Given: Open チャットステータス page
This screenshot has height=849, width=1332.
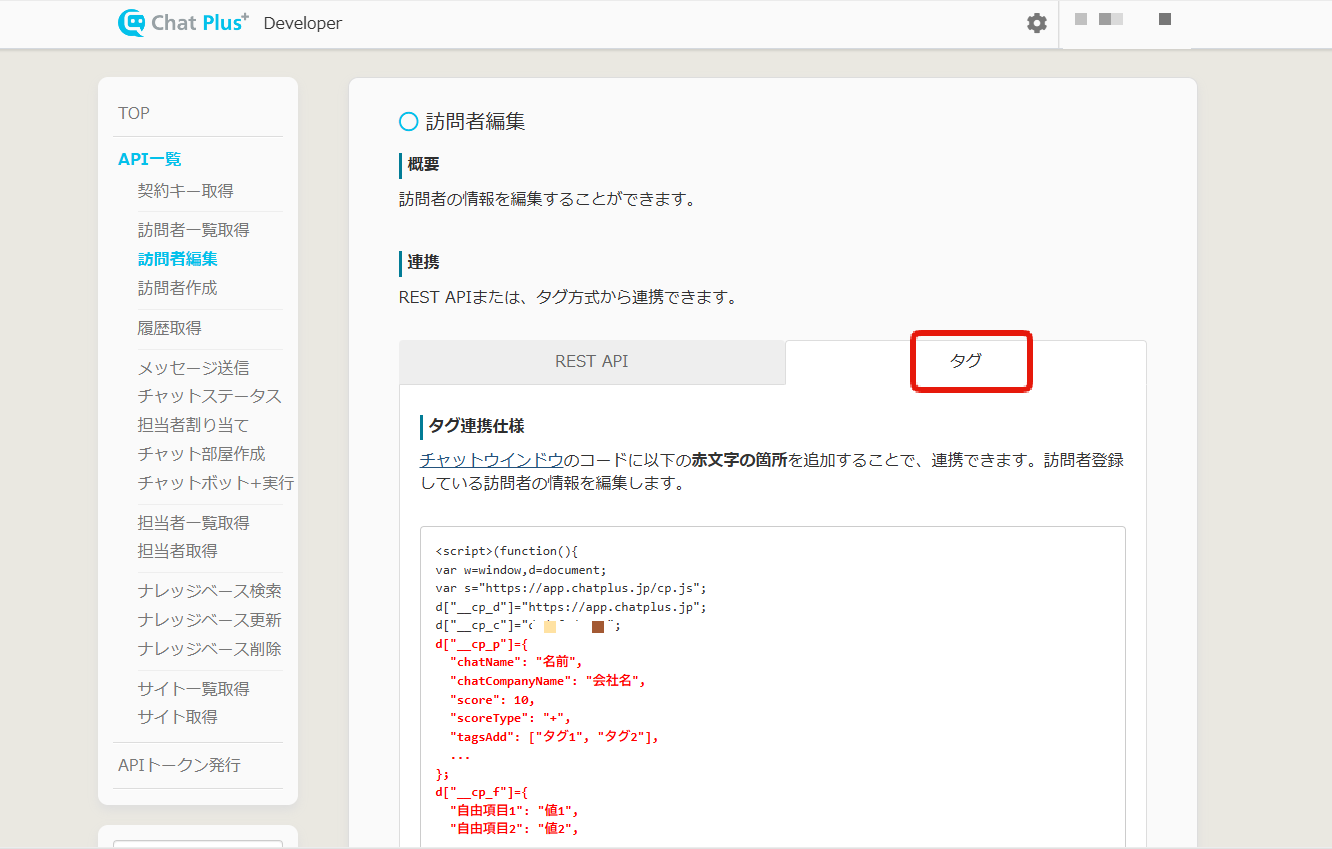Looking at the screenshot, I should [x=209, y=396].
